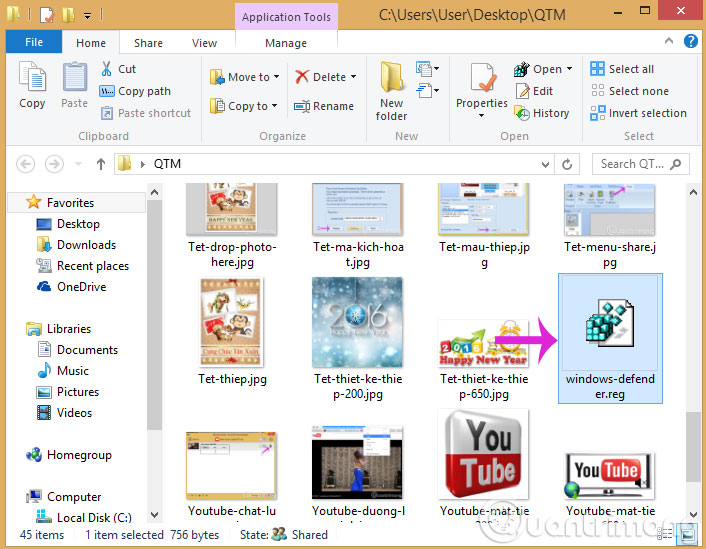The image size is (706, 549).
Task: Click the Copy icon in Clipboard group
Action: pyautogui.click(x=32, y=78)
